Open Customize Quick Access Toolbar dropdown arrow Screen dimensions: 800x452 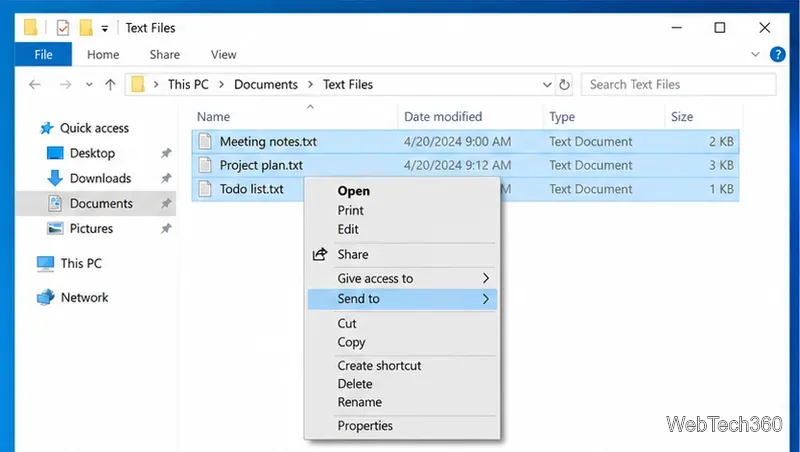coord(105,29)
